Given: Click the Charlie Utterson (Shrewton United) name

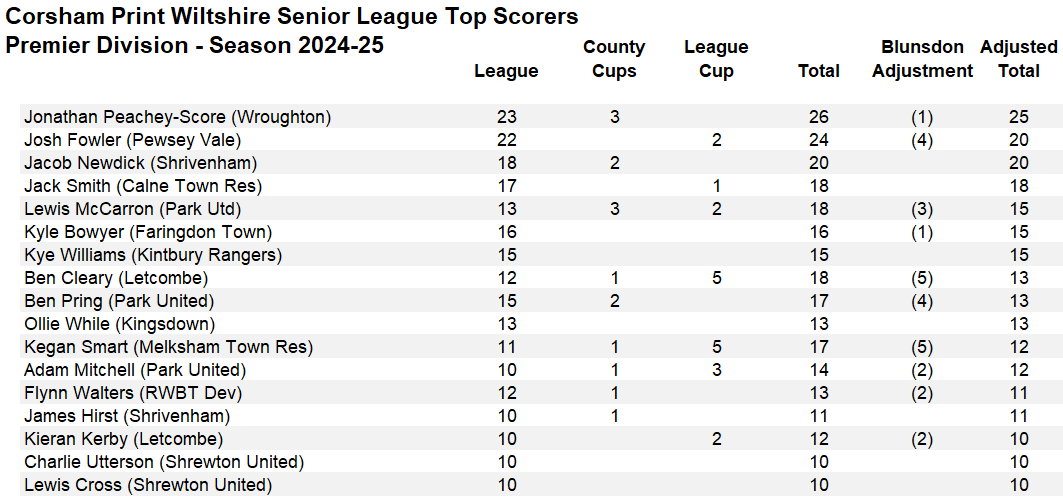Looking at the screenshot, I should coord(164,462).
